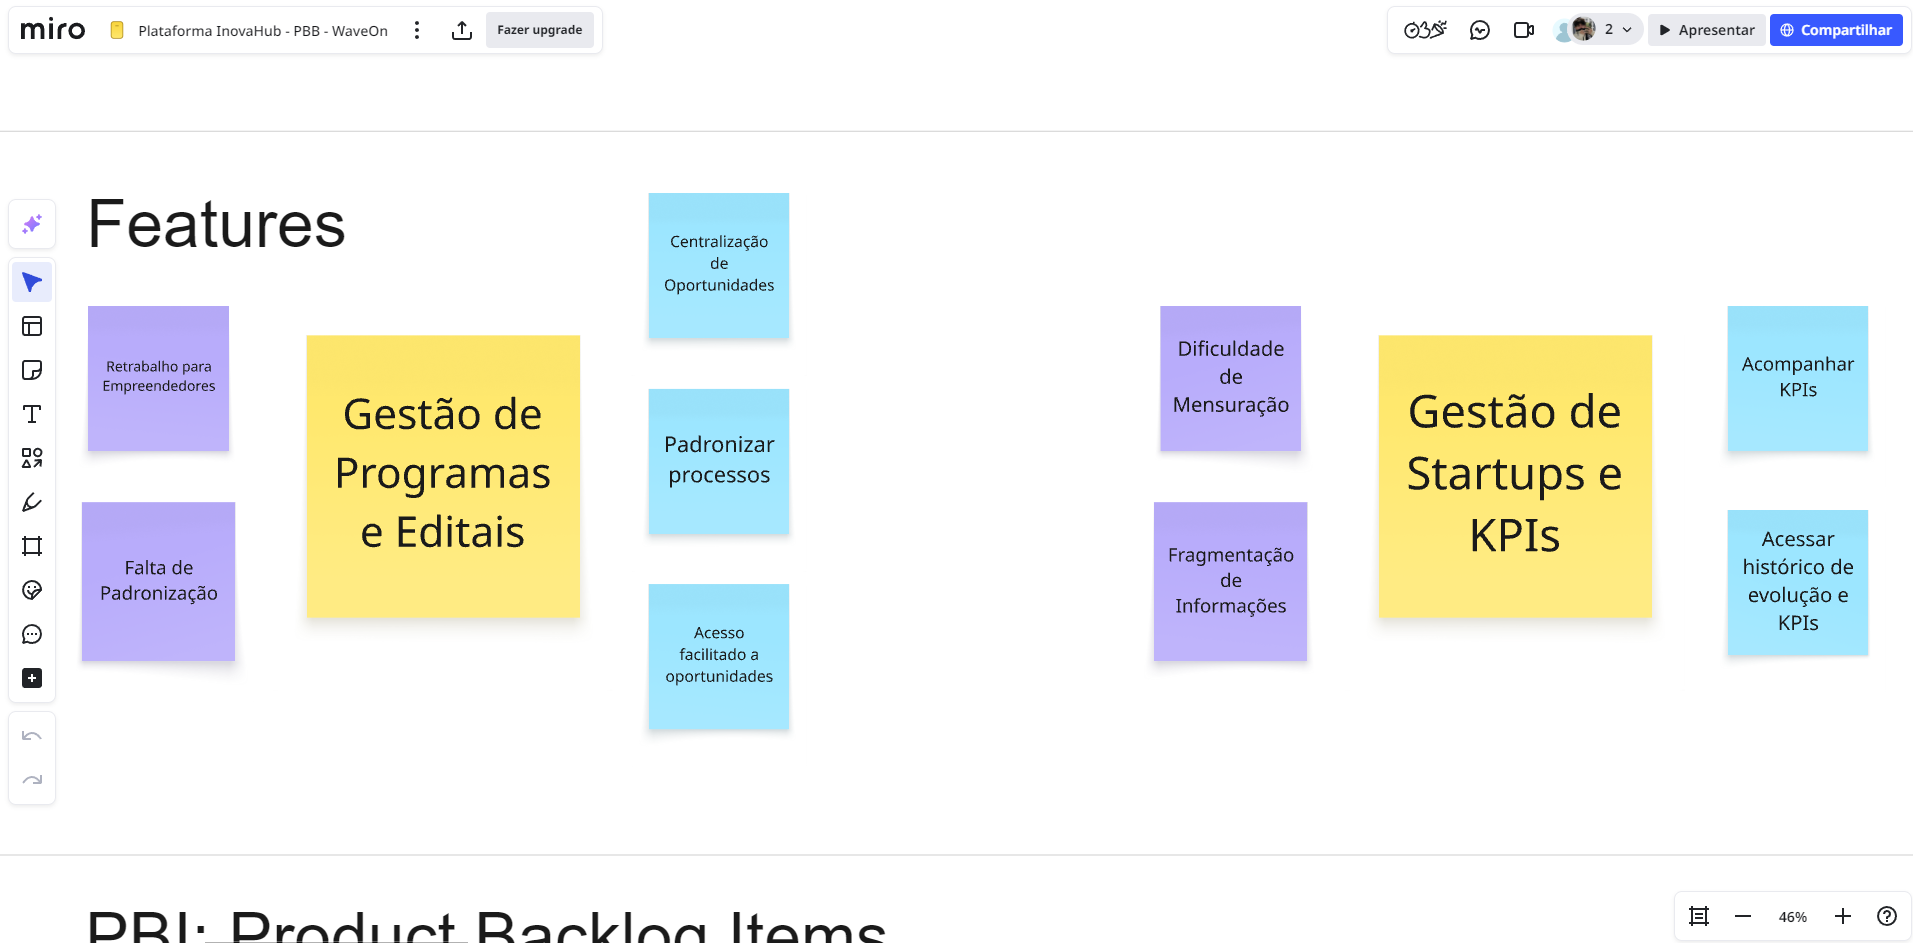Viewport: 1913px width, 943px height.
Task: Zoom in with the plus button
Action: [x=1842, y=917]
